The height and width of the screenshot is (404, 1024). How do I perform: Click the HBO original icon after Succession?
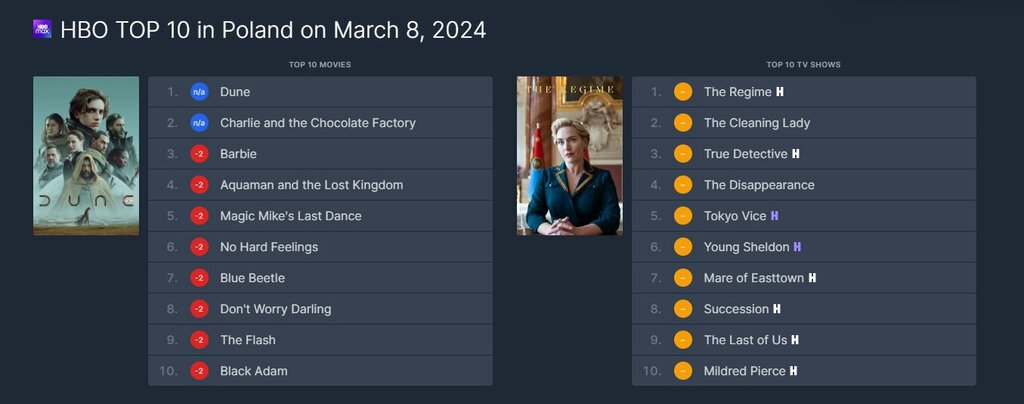coord(777,309)
